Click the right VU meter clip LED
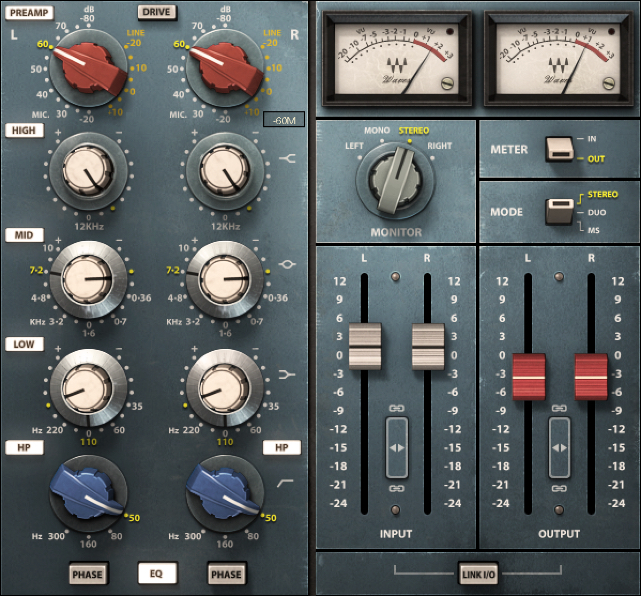This screenshot has width=641, height=596. [x=611, y=31]
